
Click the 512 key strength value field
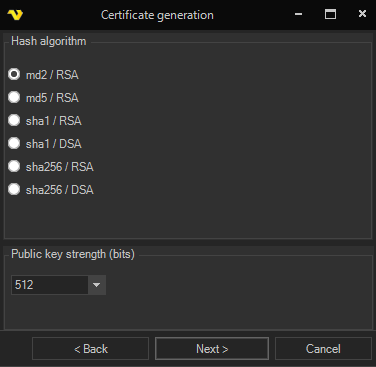click(50, 285)
